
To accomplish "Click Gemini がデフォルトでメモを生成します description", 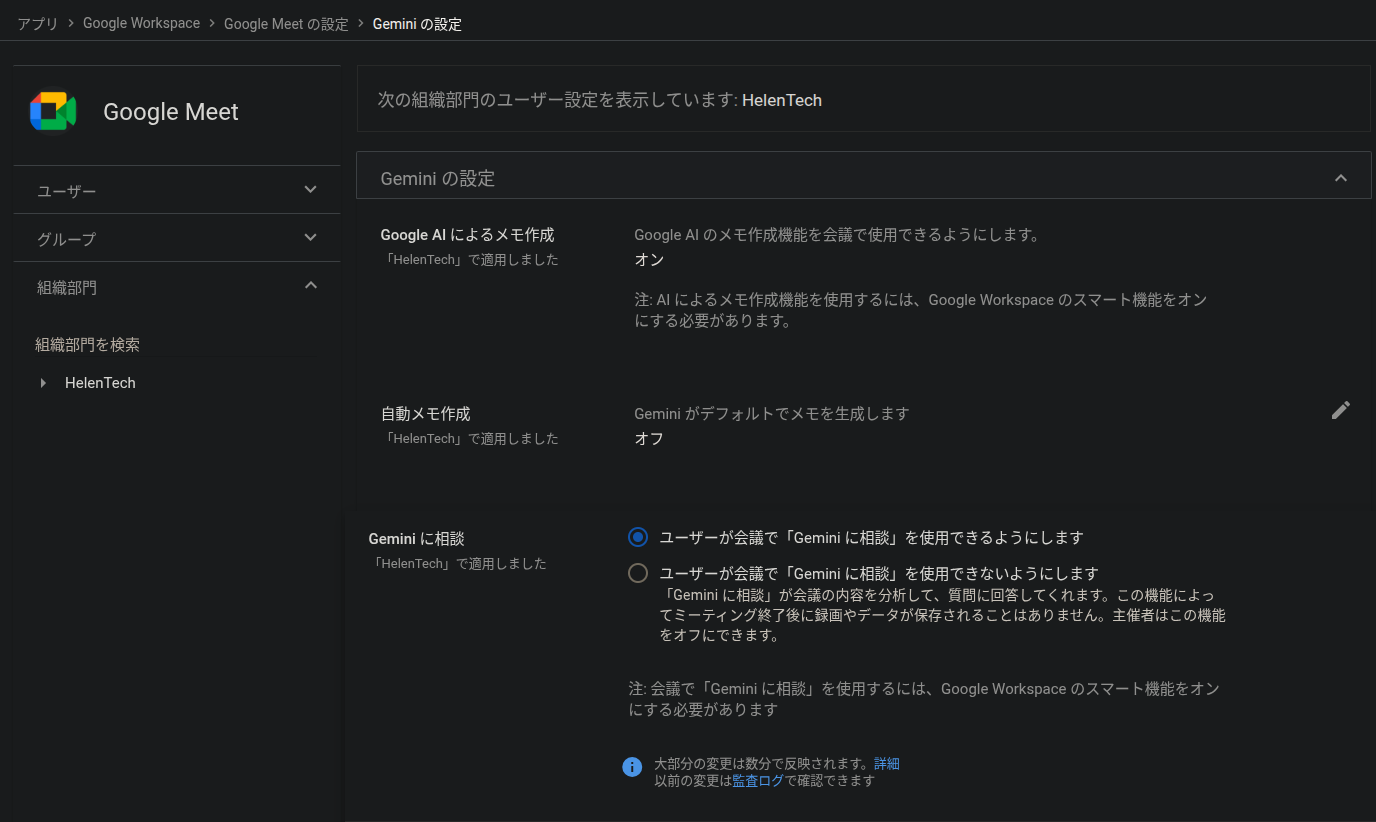I will pyautogui.click(x=772, y=413).
